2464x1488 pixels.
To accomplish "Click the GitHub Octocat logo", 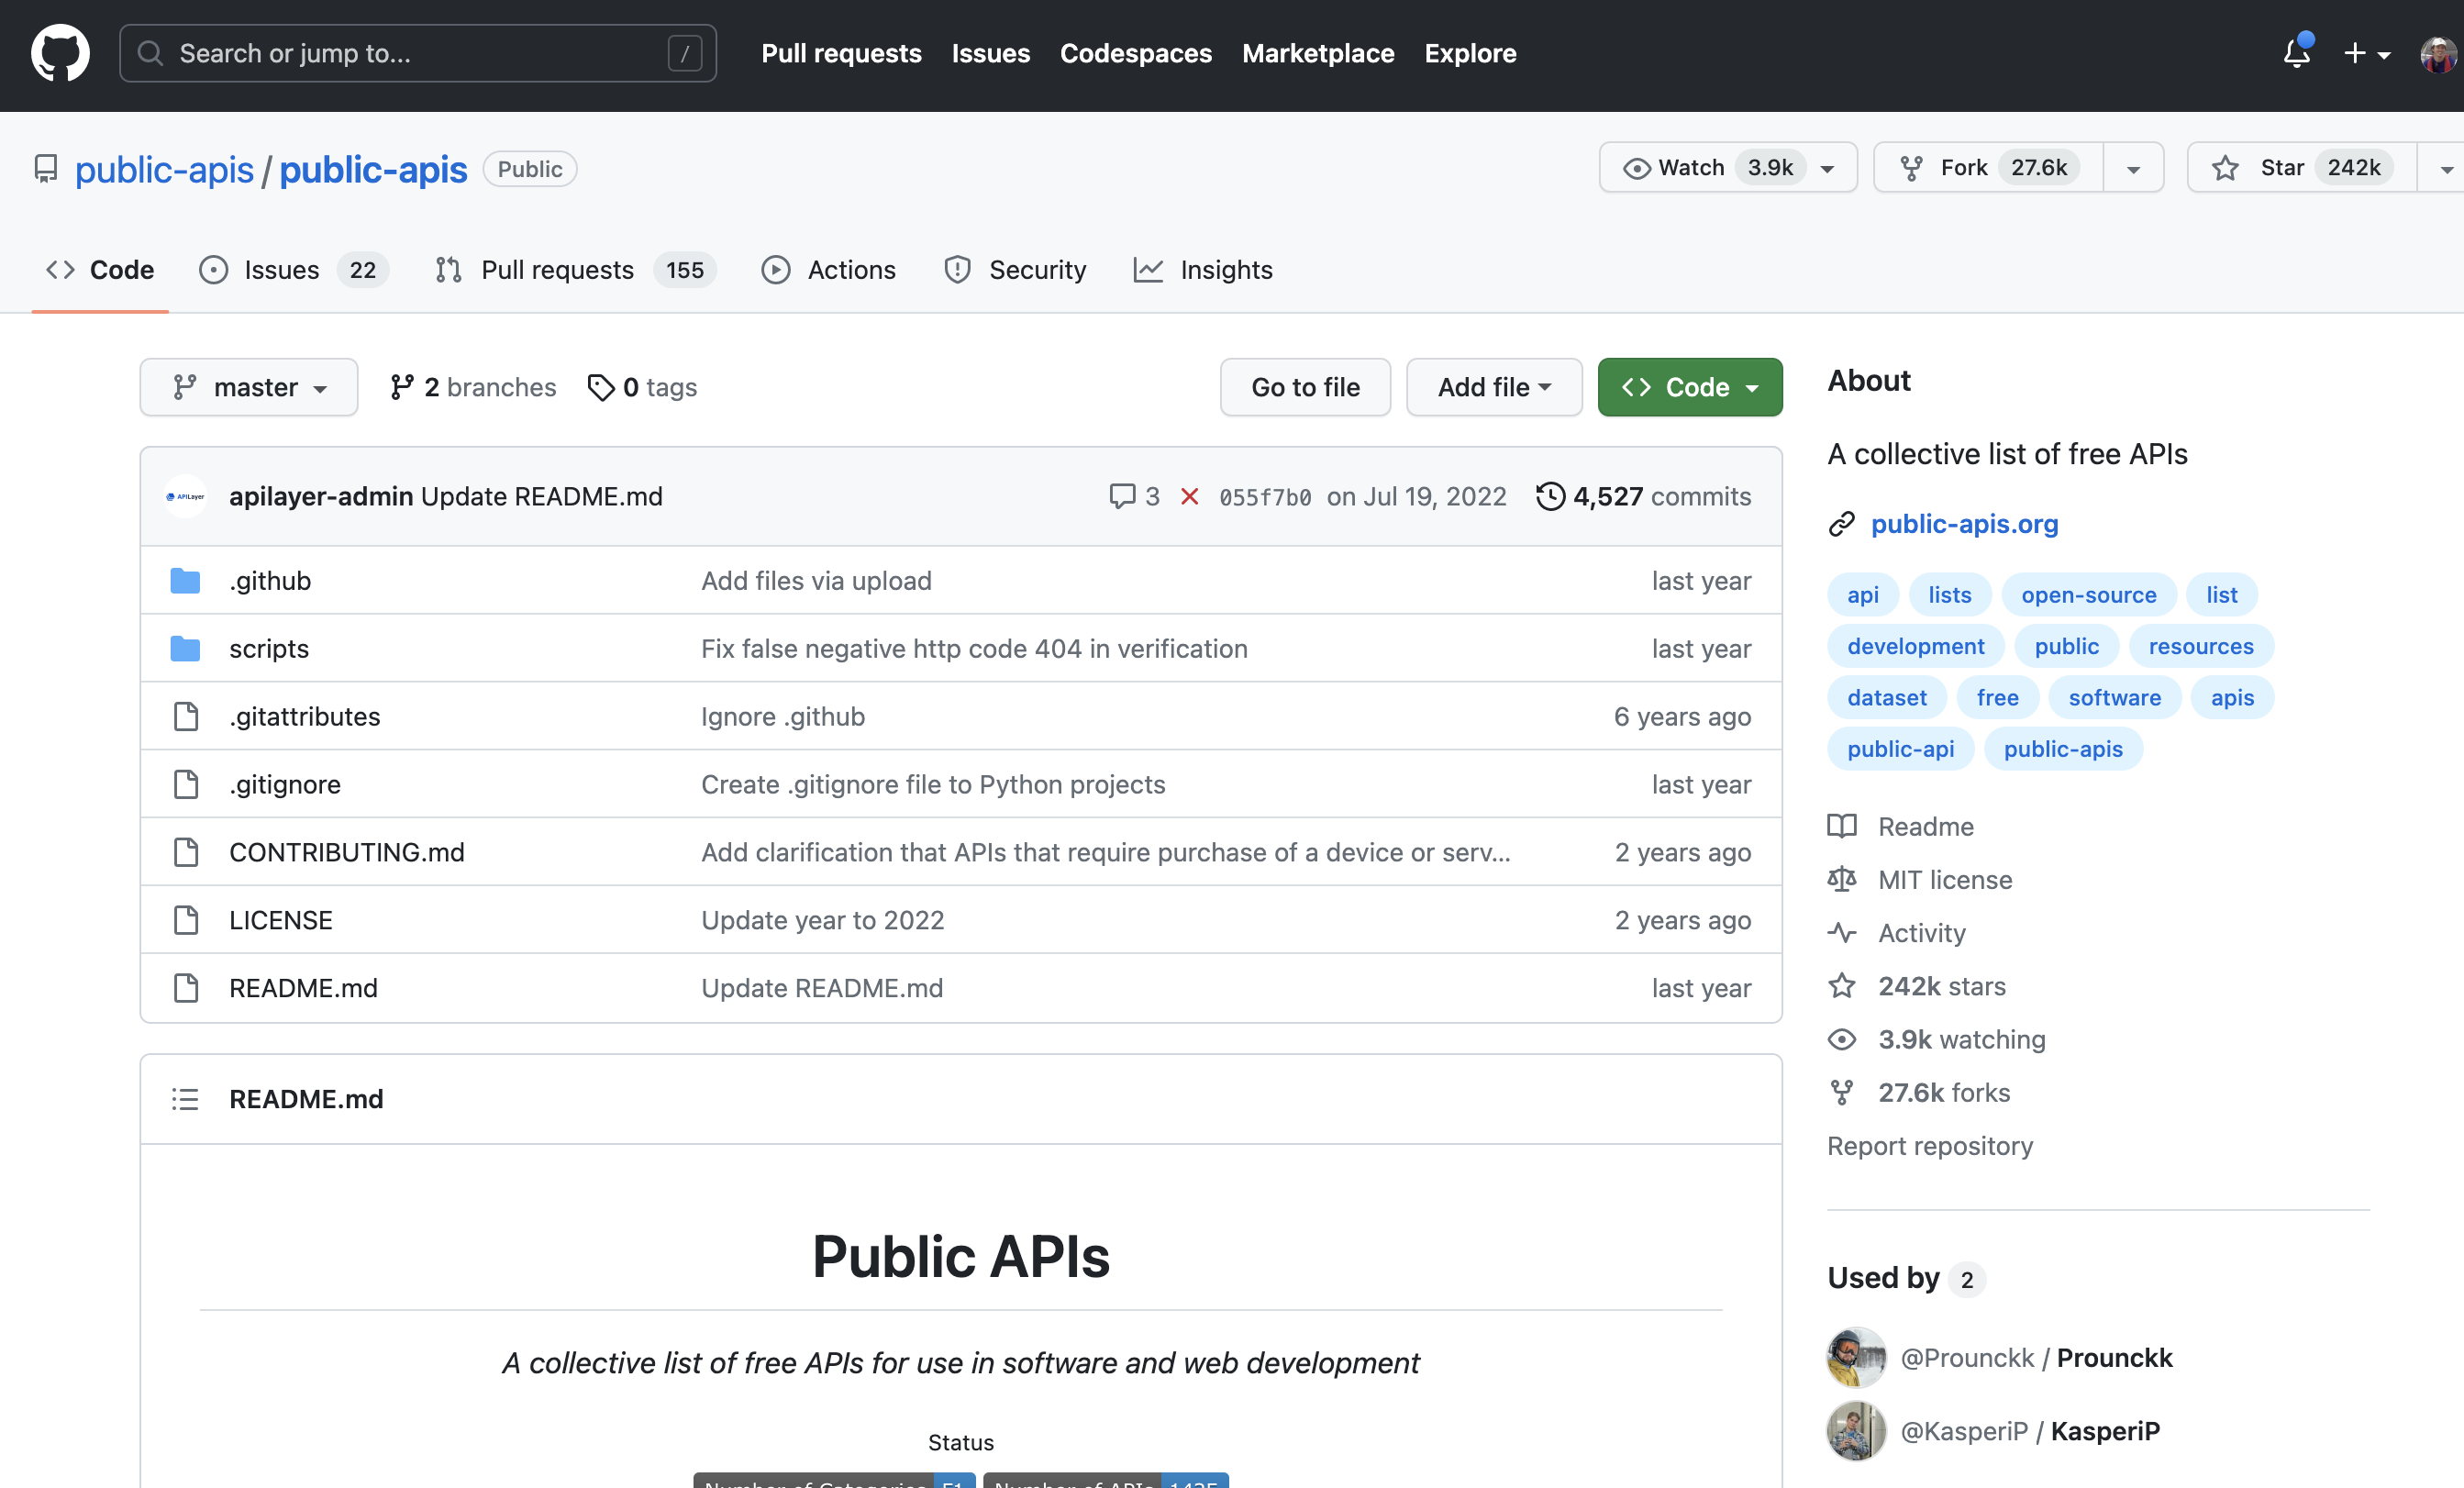I will tap(60, 53).
